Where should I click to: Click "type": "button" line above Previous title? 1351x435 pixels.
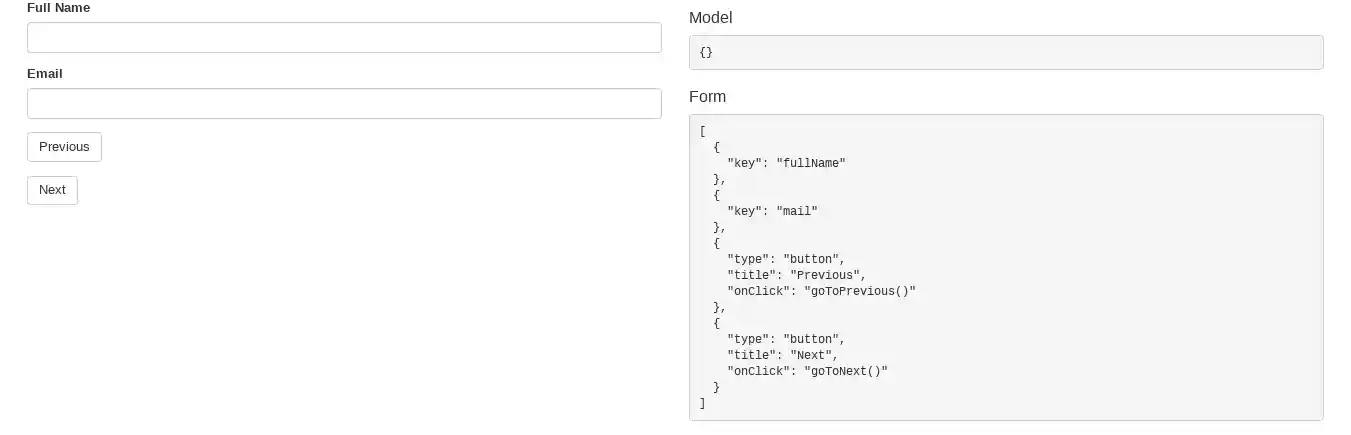(x=786, y=259)
